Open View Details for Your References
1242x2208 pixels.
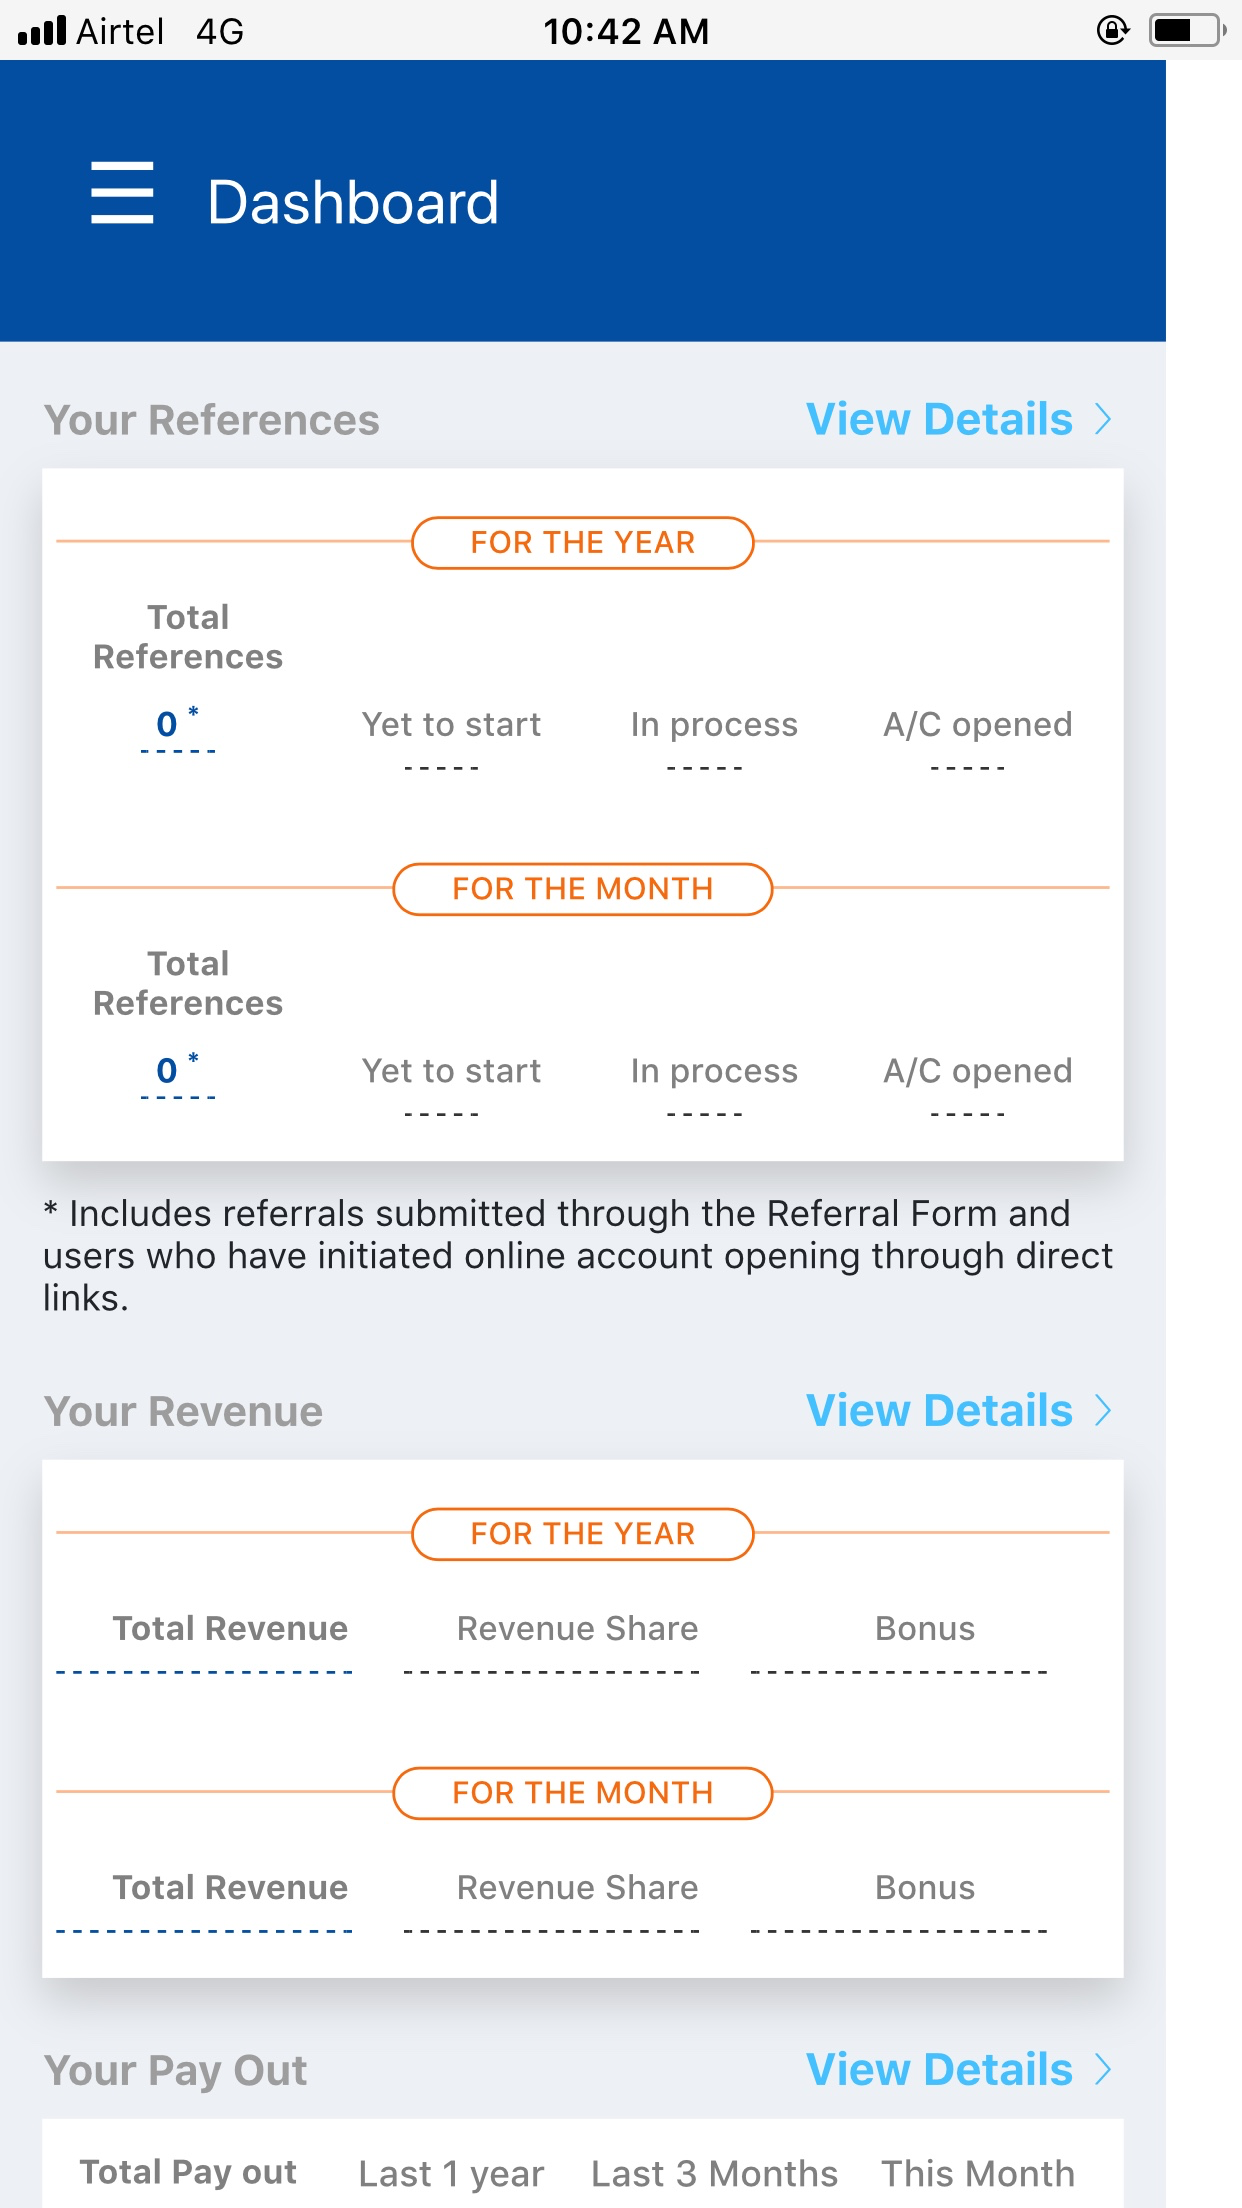939,419
